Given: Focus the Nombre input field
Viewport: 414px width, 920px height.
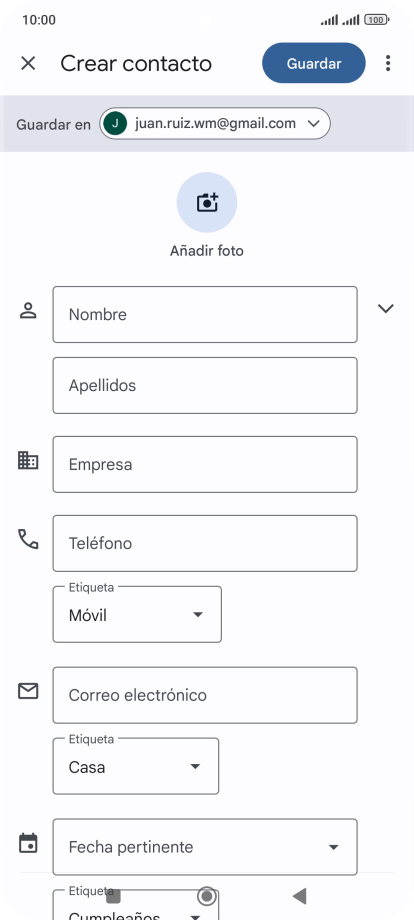Looking at the screenshot, I should point(205,314).
